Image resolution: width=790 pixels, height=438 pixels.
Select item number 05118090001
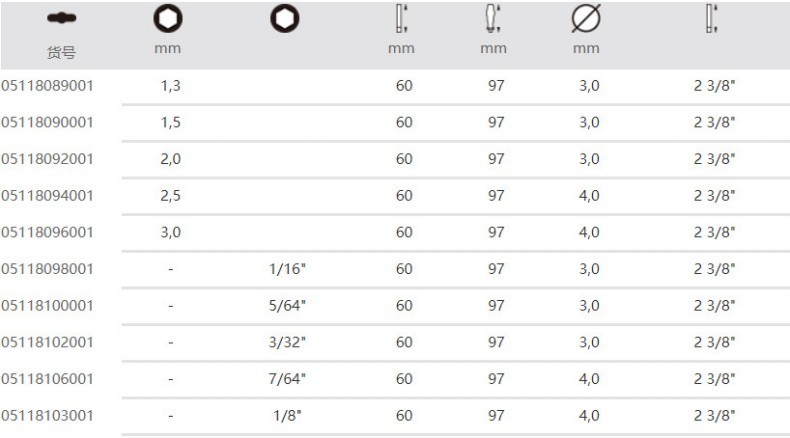pos(47,122)
